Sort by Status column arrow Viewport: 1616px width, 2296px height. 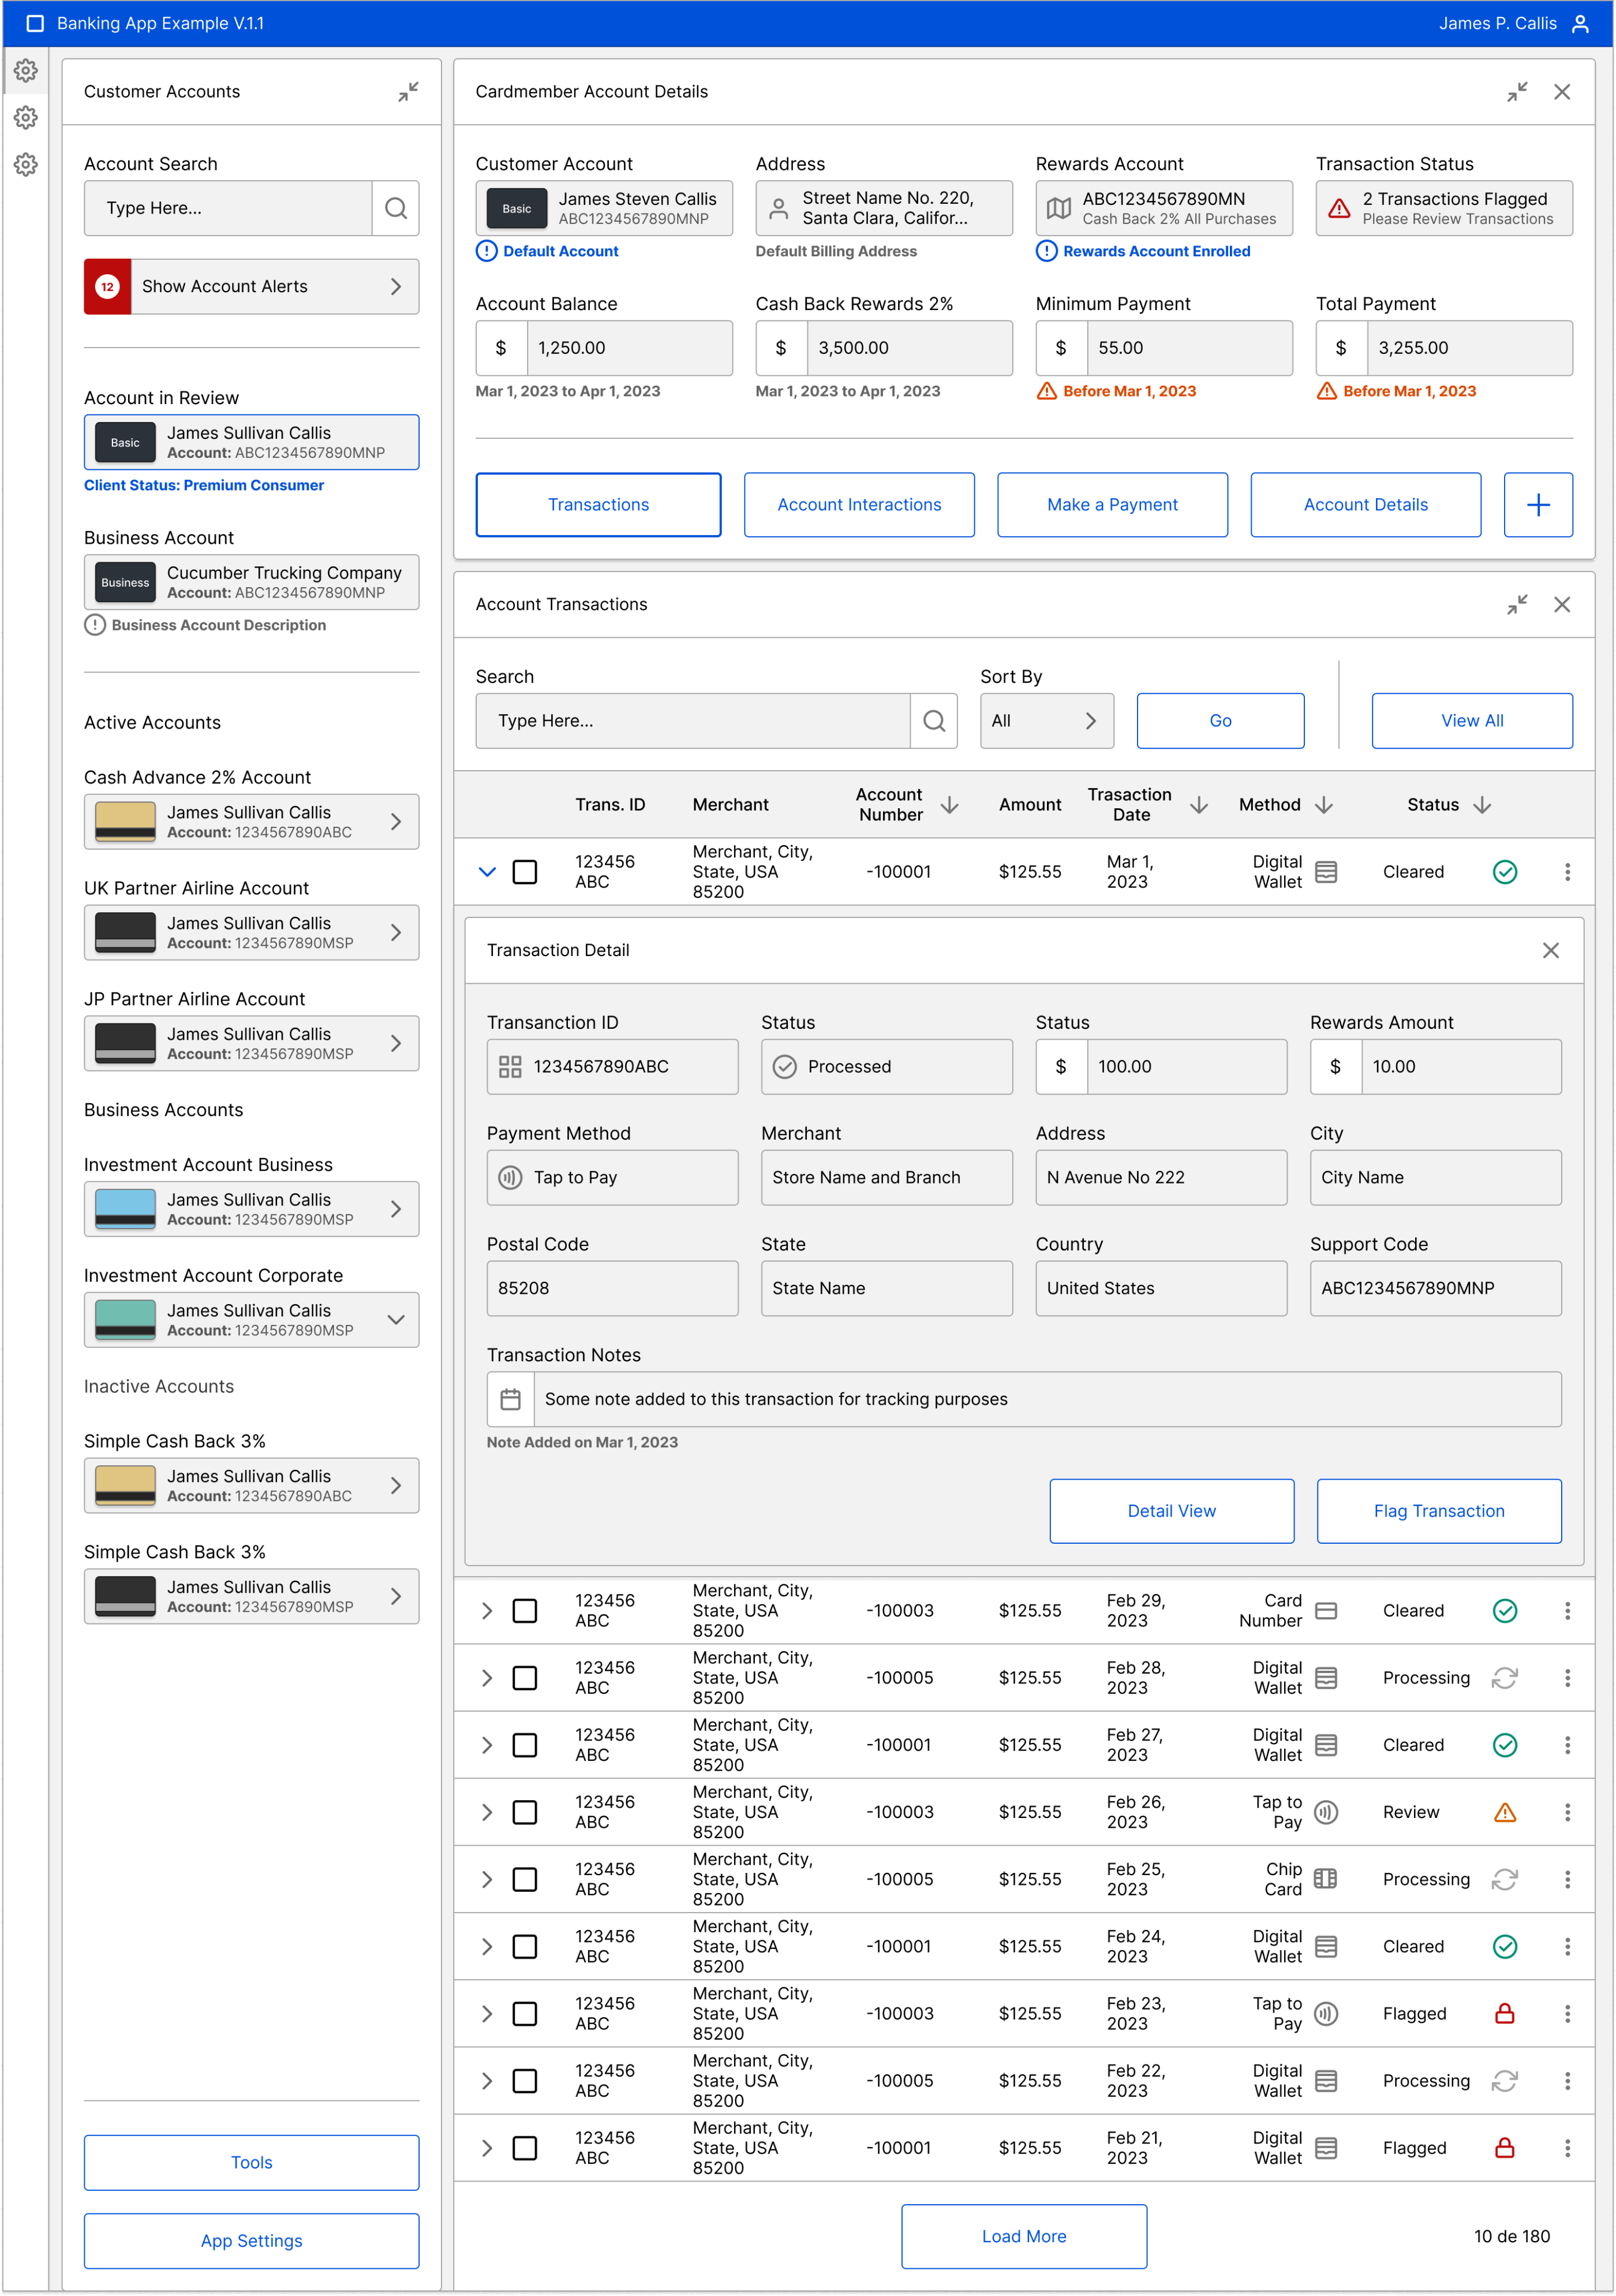point(1482,805)
